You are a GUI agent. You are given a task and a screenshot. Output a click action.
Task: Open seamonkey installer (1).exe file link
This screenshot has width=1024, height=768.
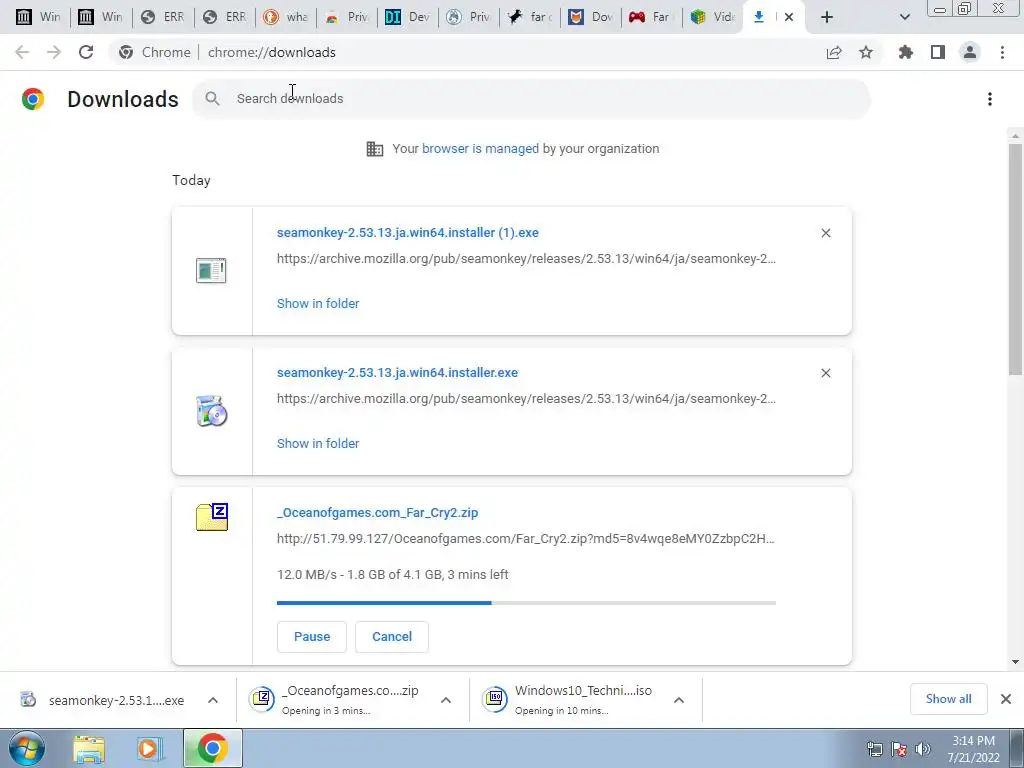coord(408,232)
